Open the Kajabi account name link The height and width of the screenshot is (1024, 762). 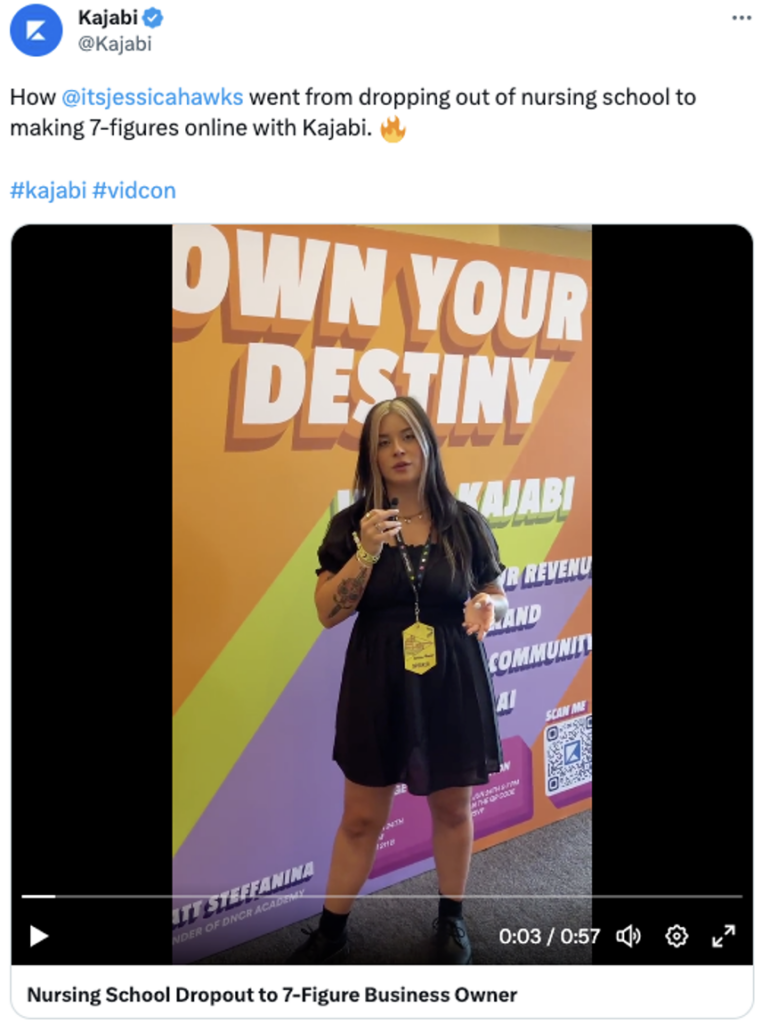coord(108,18)
